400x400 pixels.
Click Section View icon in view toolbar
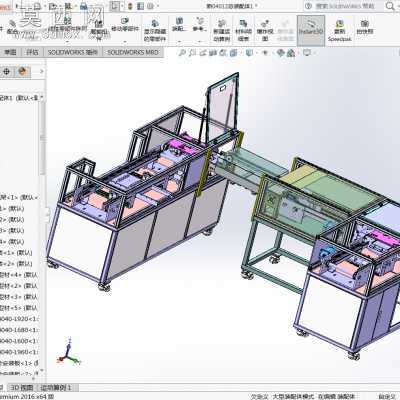tap(213, 53)
